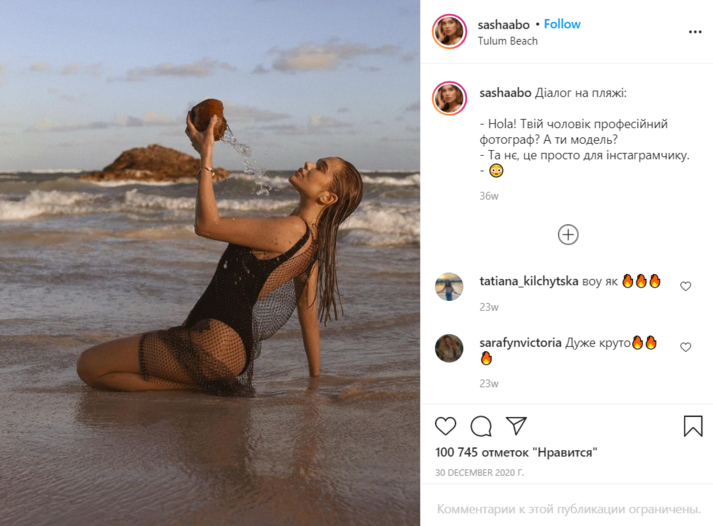The width and height of the screenshot is (713, 526).
Task: Like the post with heart icon
Action: click(x=446, y=426)
